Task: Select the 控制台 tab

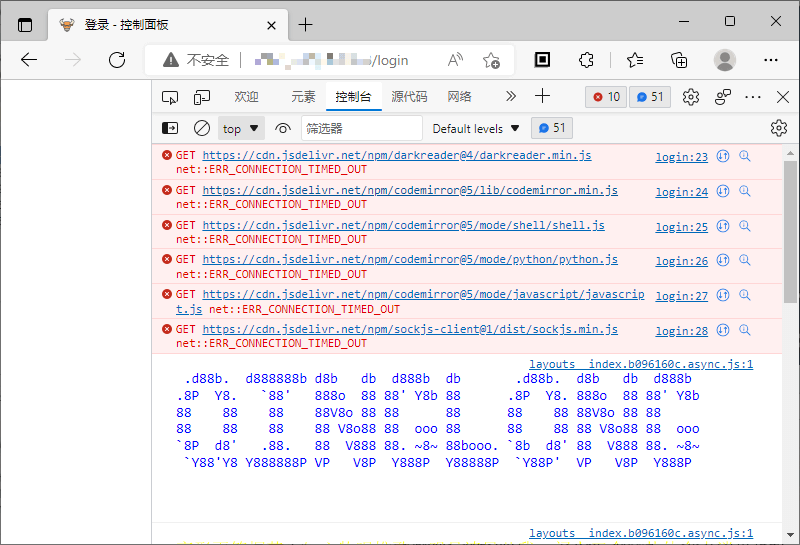Action: pyautogui.click(x=354, y=96)
